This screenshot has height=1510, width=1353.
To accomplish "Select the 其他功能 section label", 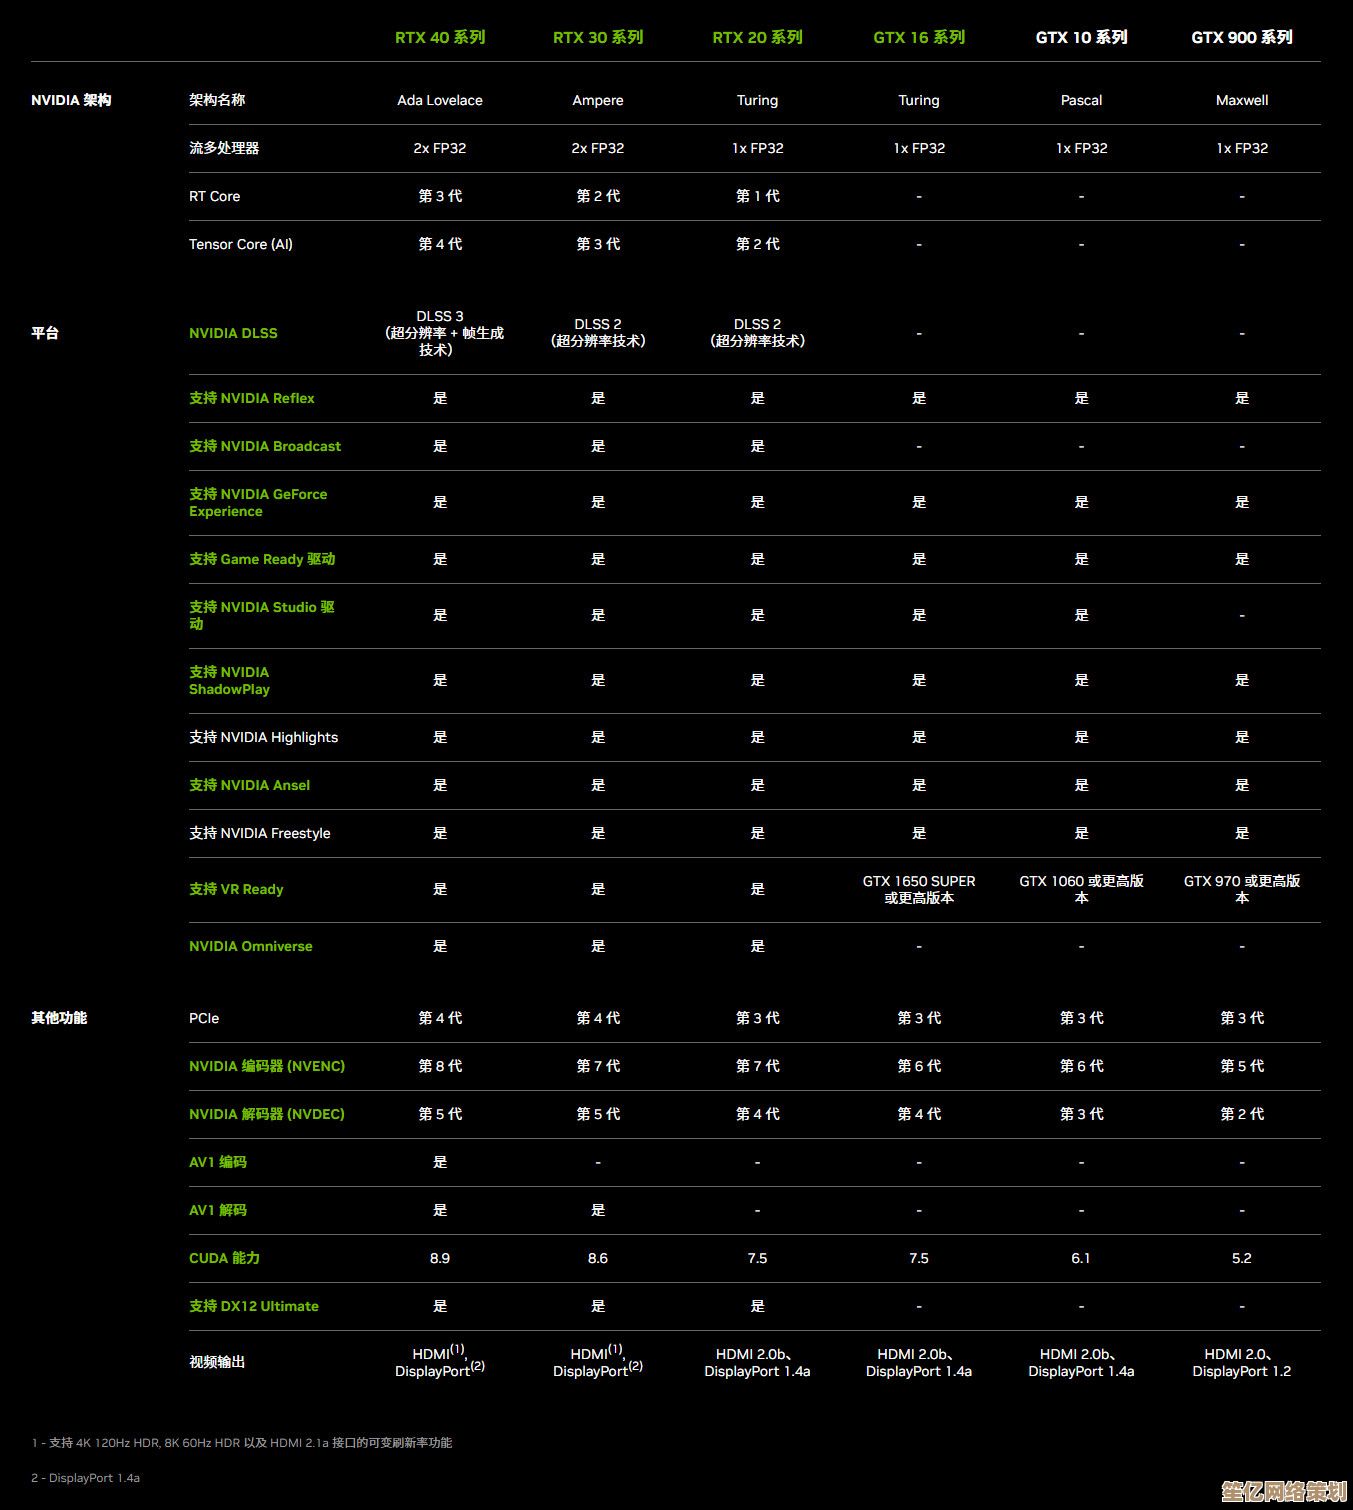I will [59, 1018].
